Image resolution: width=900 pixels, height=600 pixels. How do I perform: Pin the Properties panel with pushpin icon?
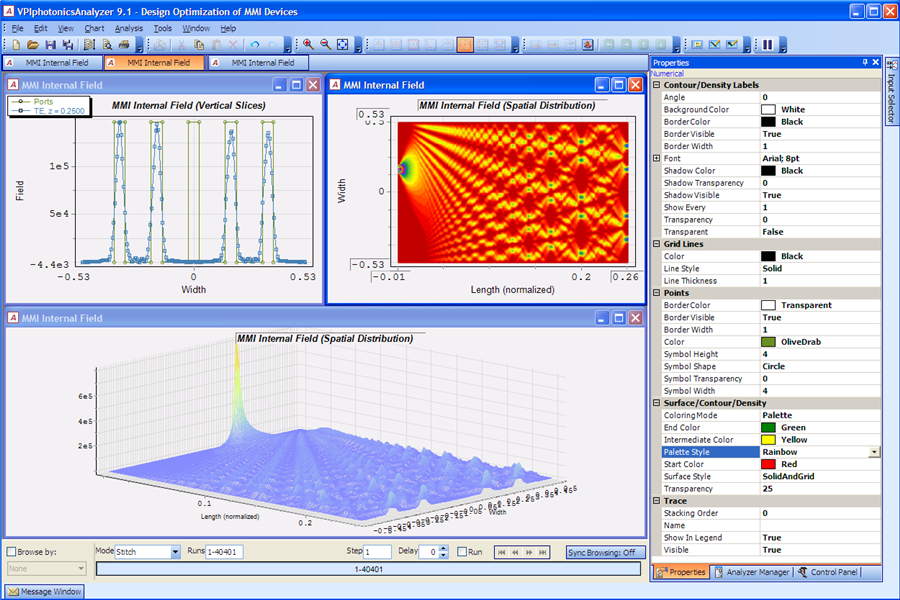pos(865,62)
